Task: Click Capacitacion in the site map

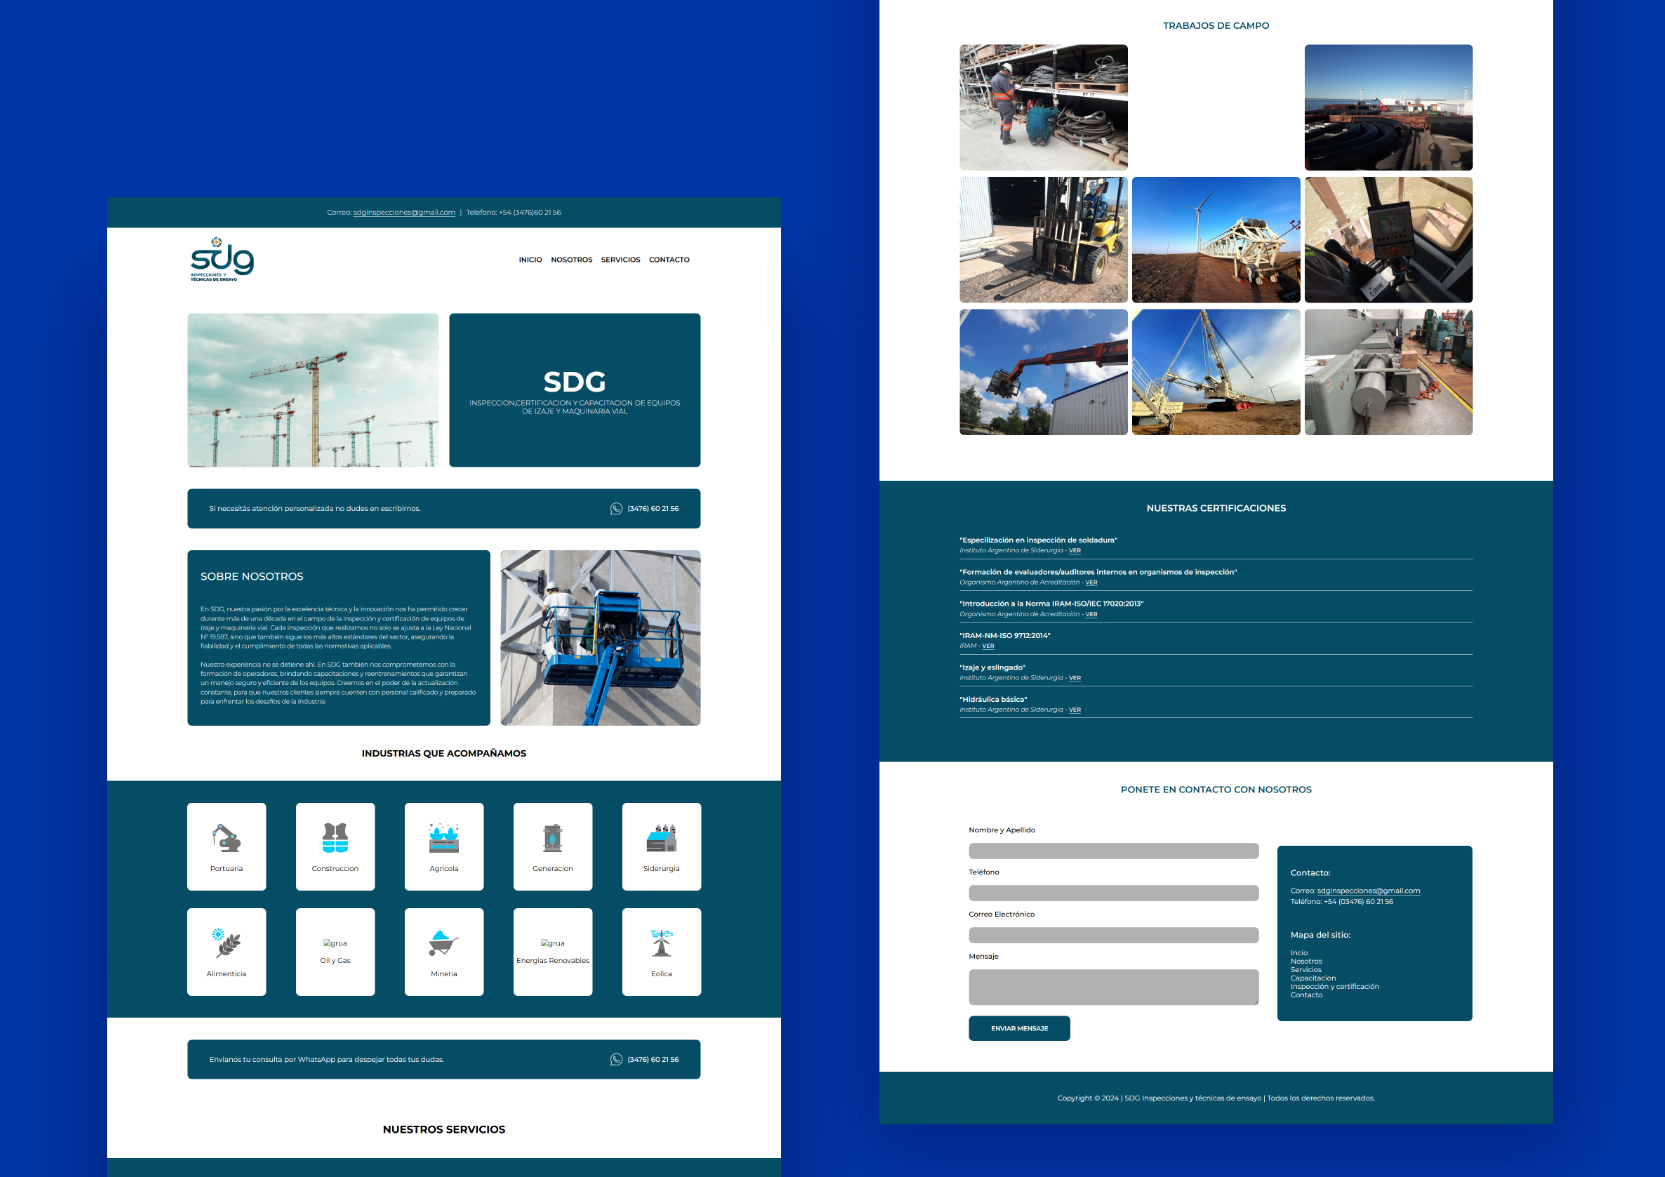Action: coord(1313,978)
